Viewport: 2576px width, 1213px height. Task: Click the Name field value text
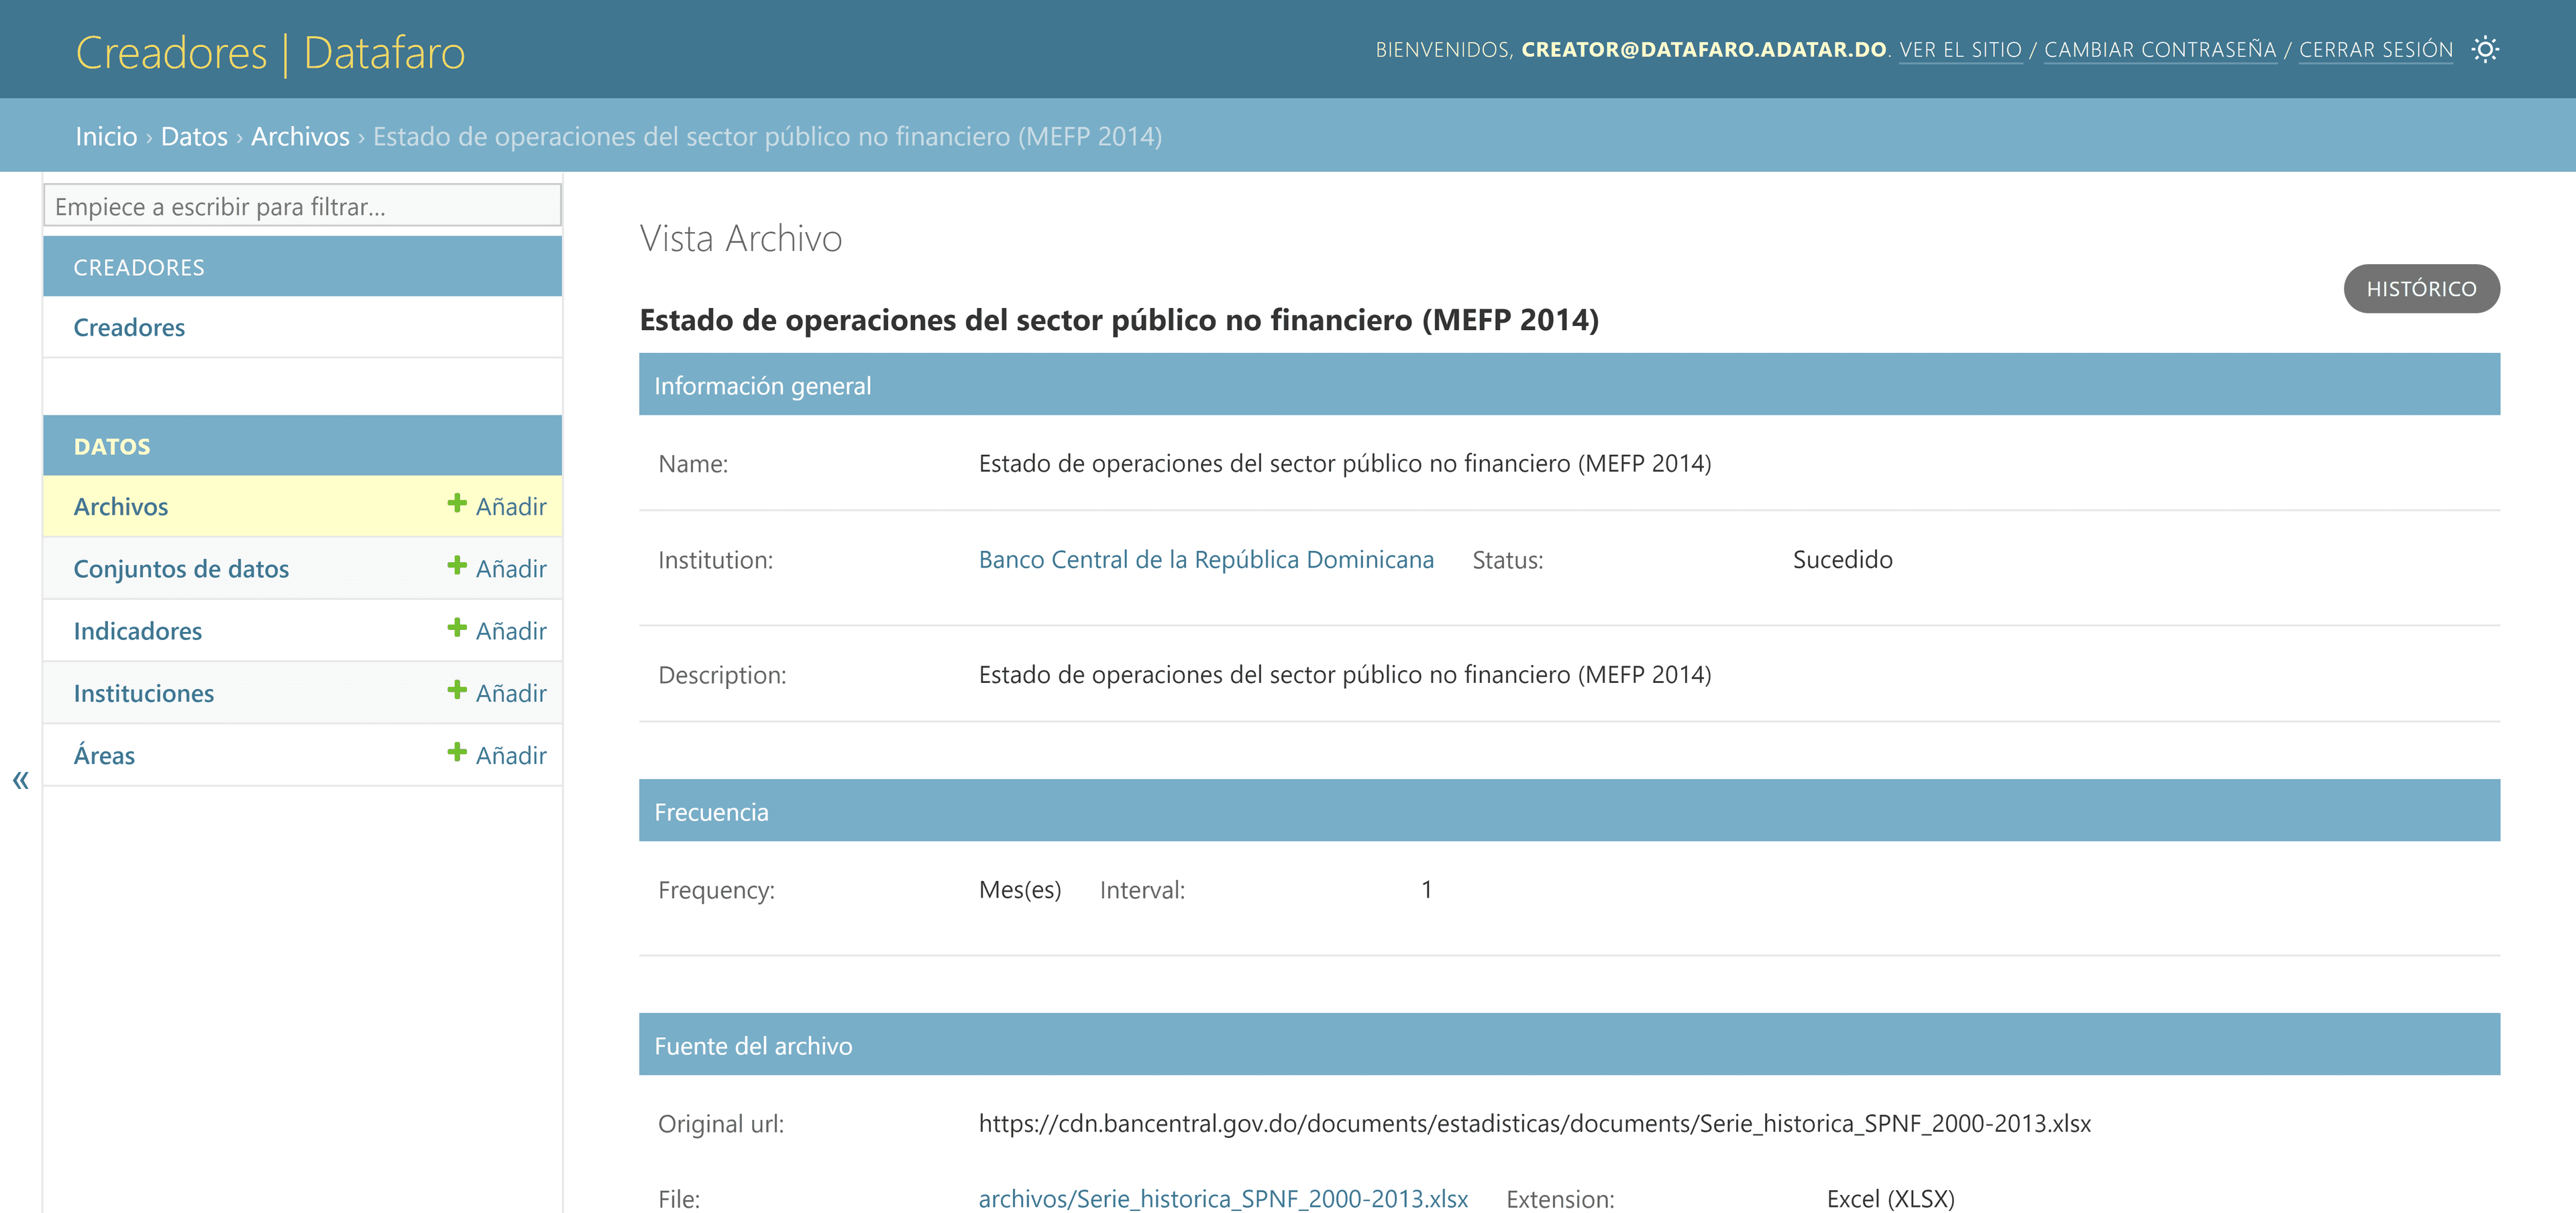coord(1345,463)
